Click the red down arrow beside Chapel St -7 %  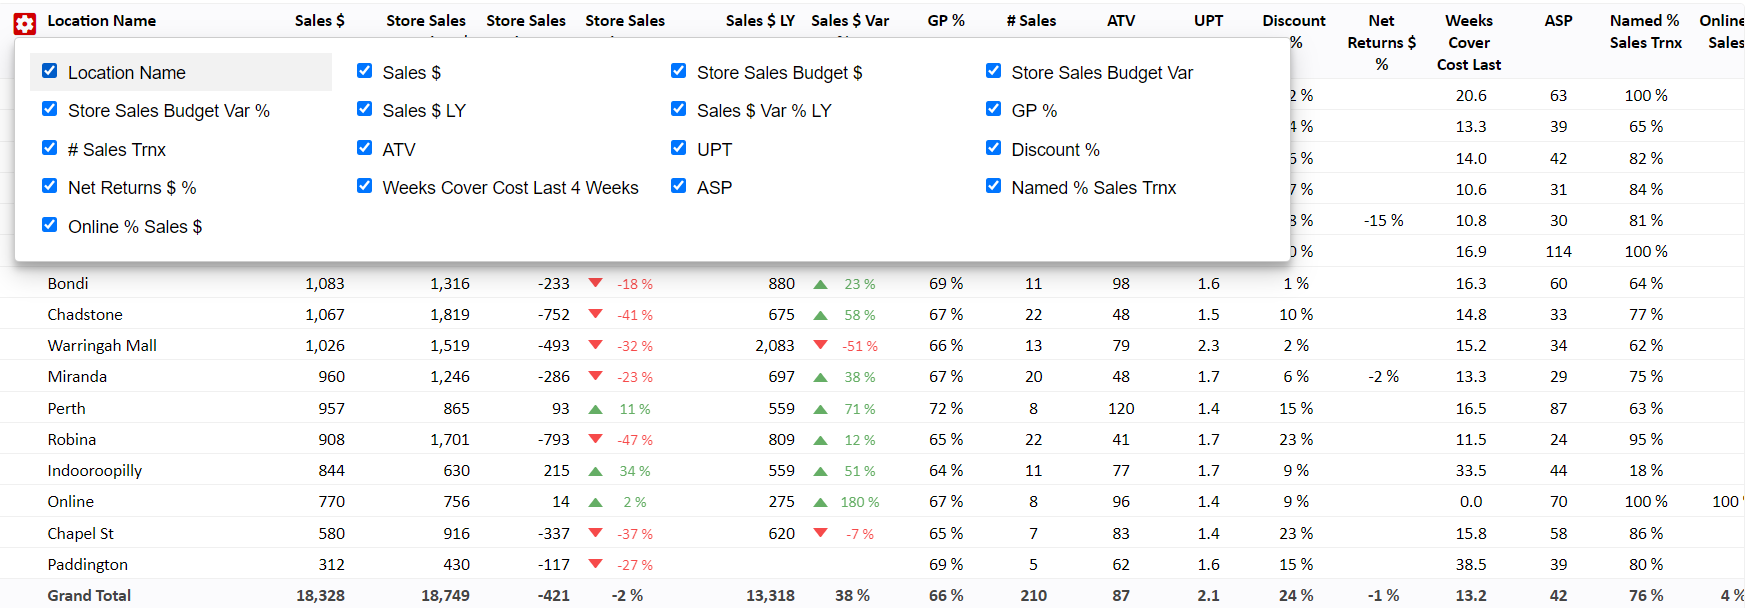tap(821, 533)
